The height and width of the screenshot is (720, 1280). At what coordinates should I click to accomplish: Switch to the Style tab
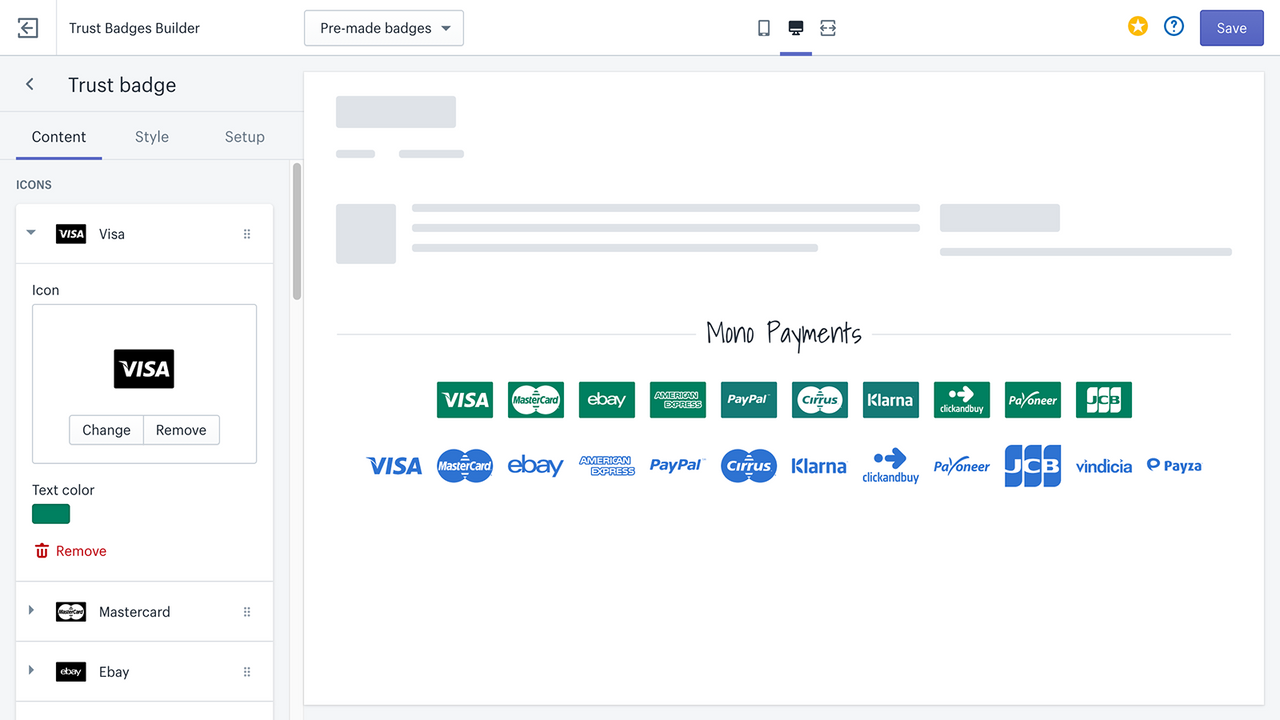pos(151,136)
